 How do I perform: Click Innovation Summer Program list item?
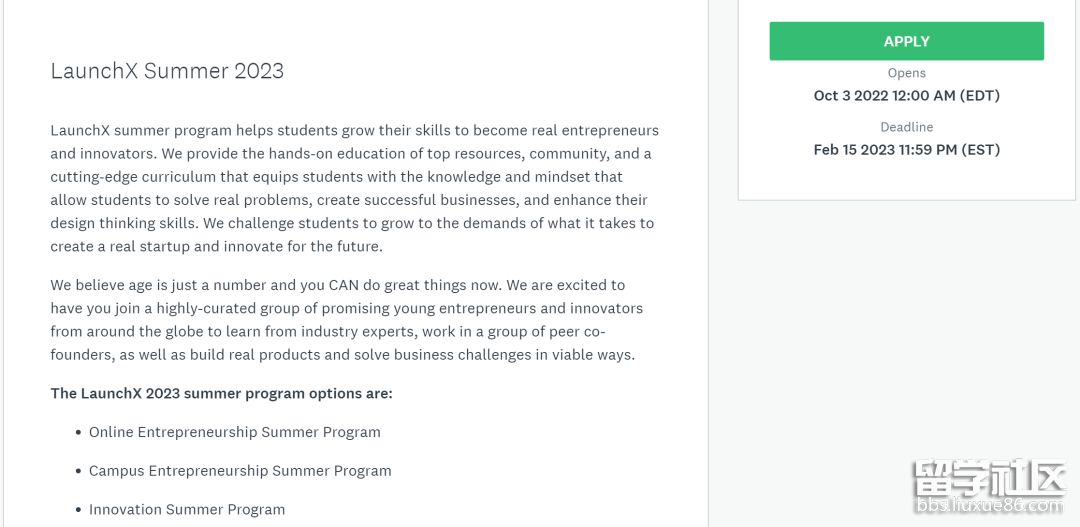187,510
